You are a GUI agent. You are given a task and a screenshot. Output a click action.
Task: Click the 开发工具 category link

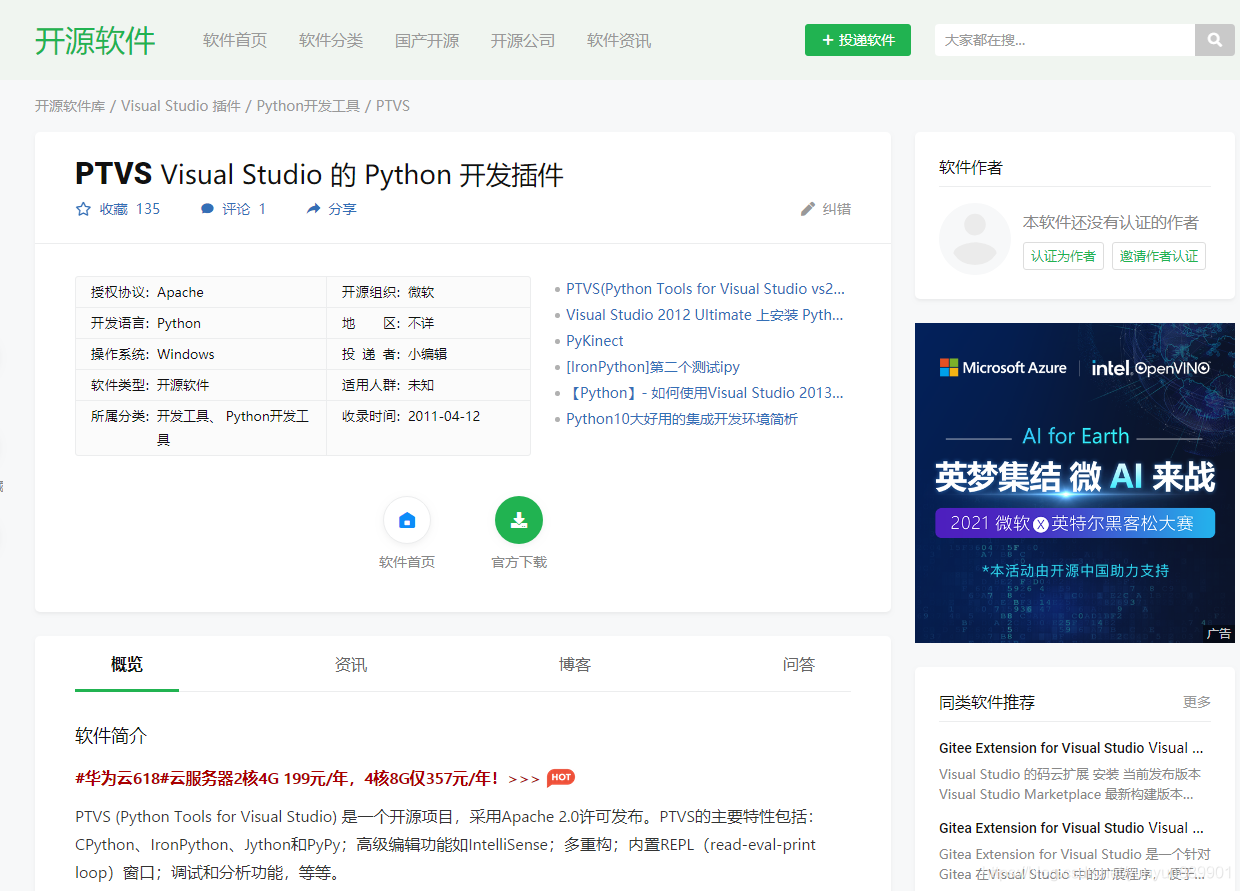(x=183, y=416)
